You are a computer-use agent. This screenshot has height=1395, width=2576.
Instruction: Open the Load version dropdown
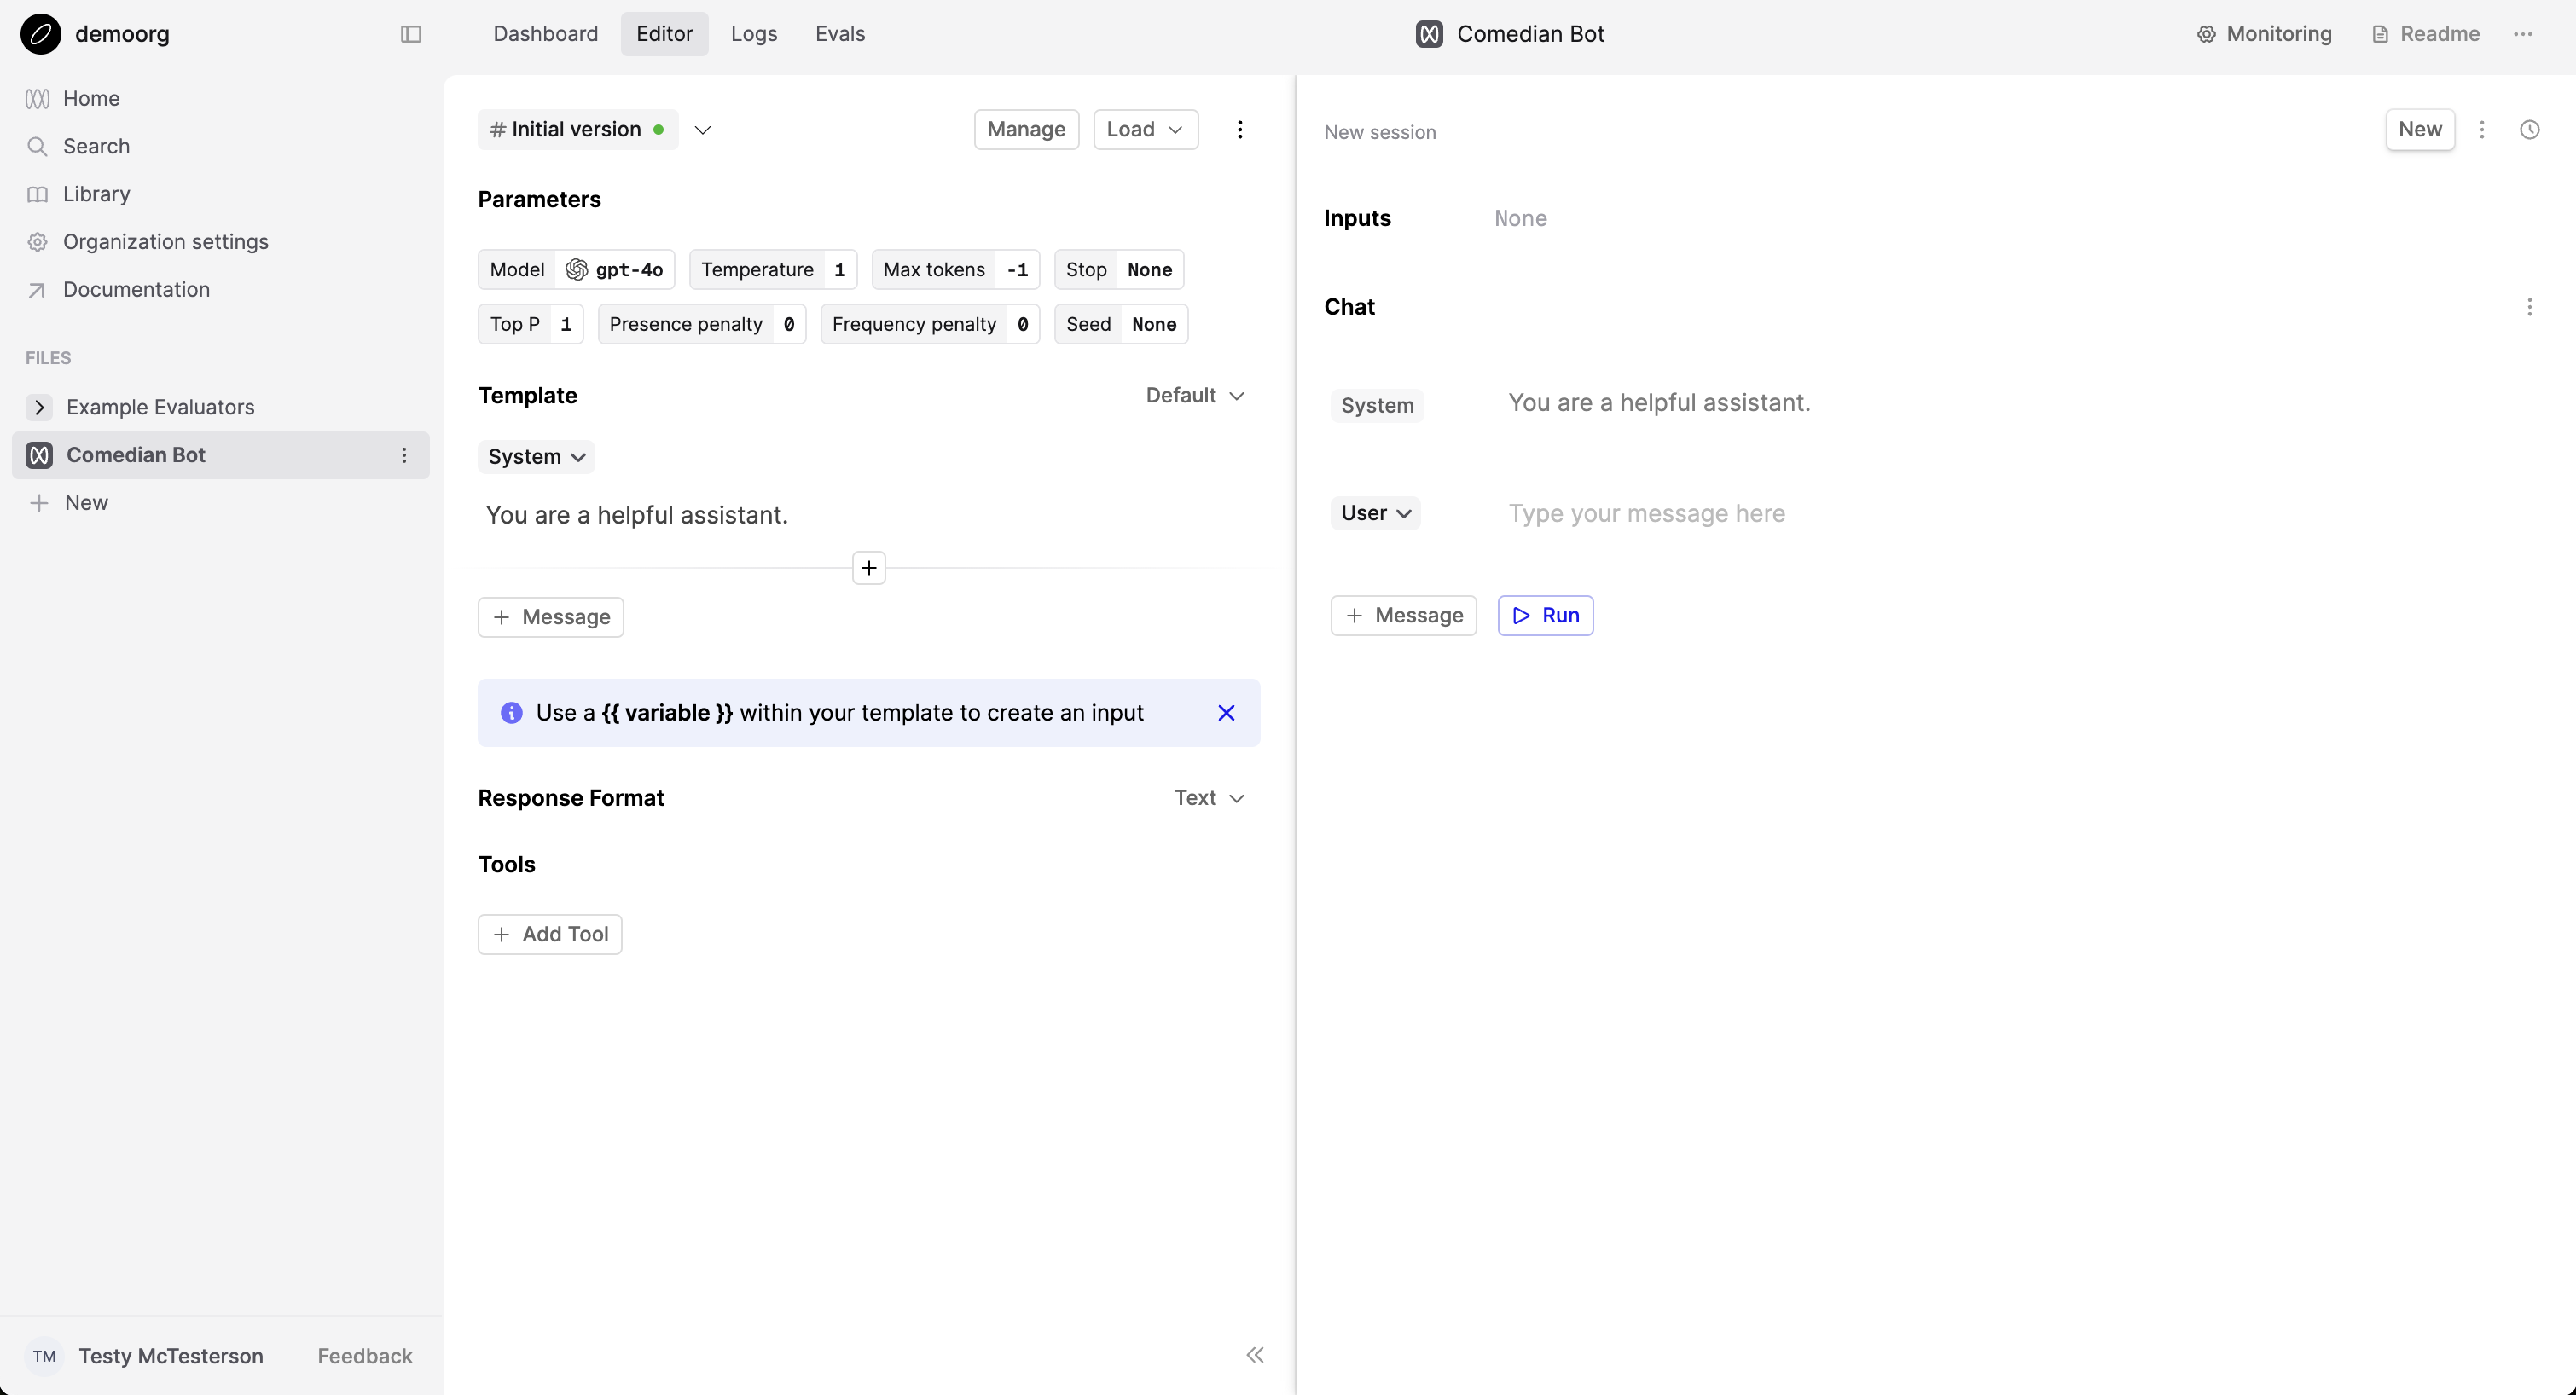click(x=1145, y=129)
